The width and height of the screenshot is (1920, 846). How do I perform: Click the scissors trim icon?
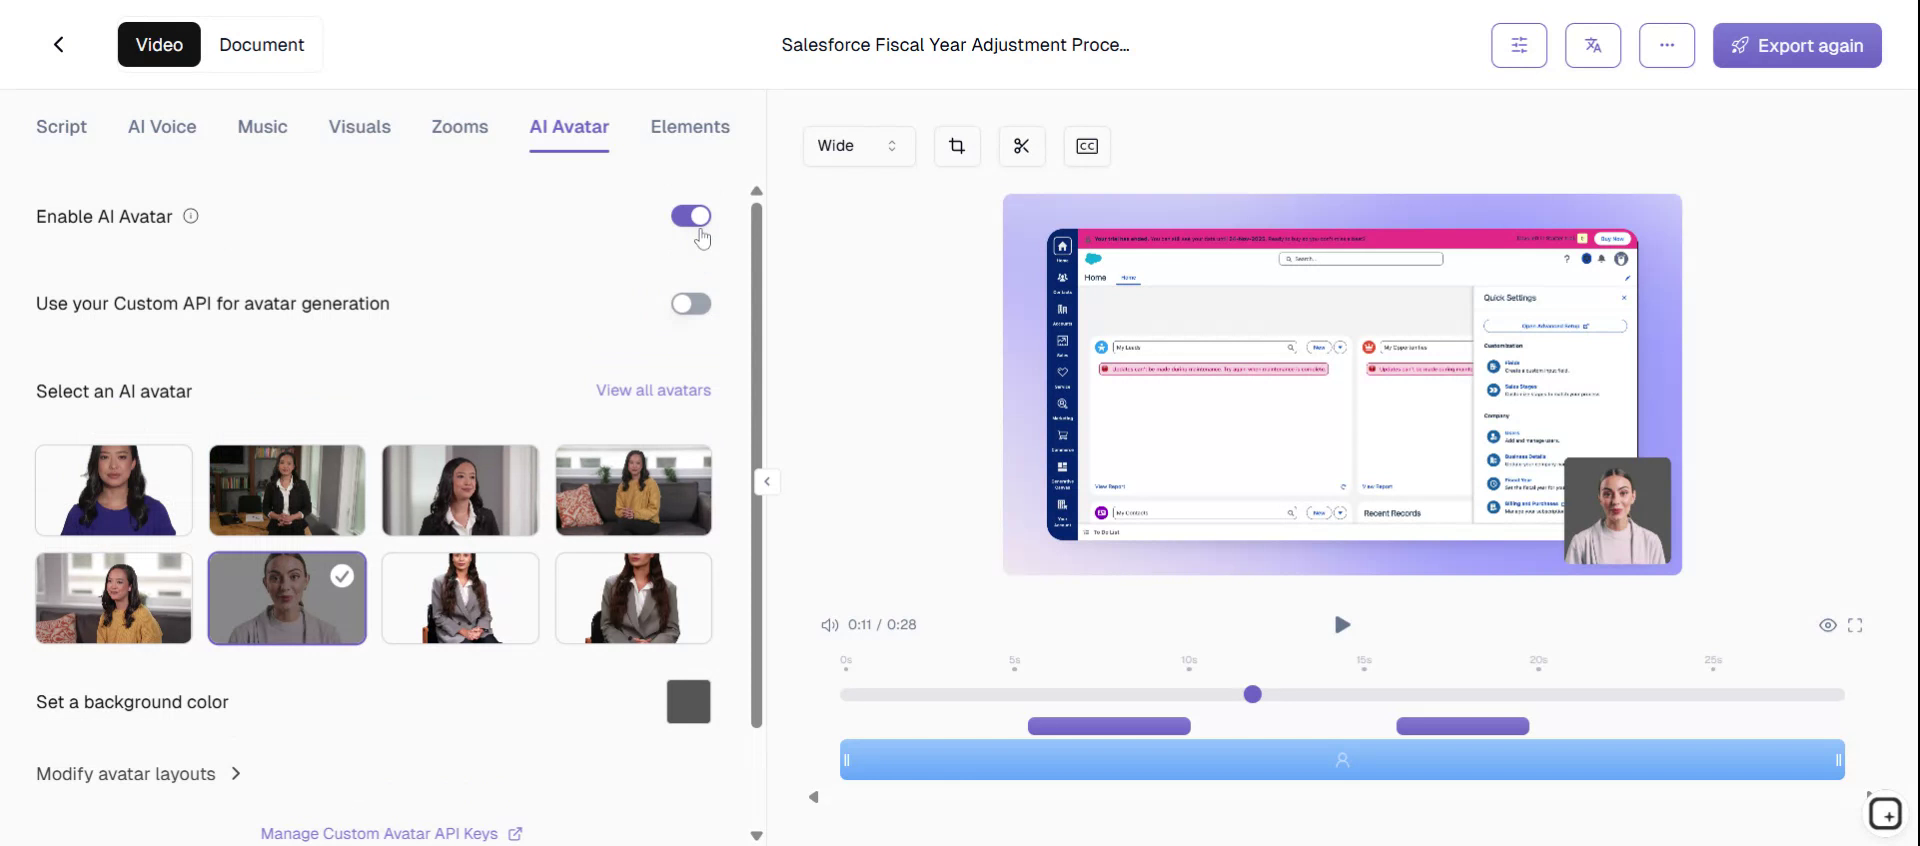click(1021, 146)
